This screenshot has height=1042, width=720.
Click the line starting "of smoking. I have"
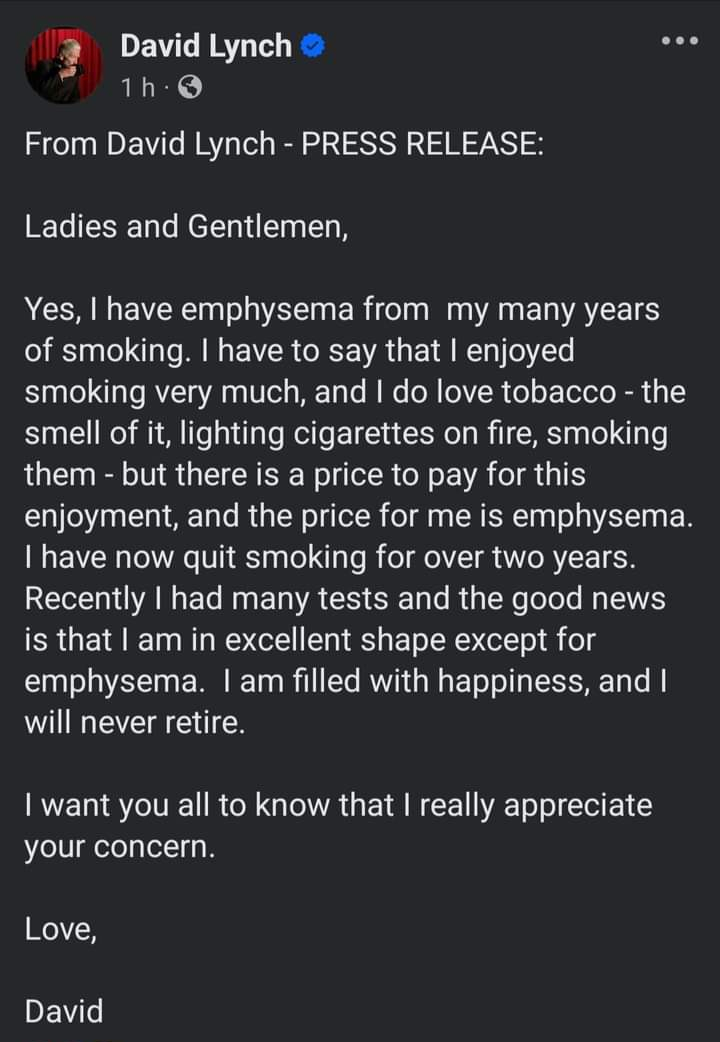(300, 351)
